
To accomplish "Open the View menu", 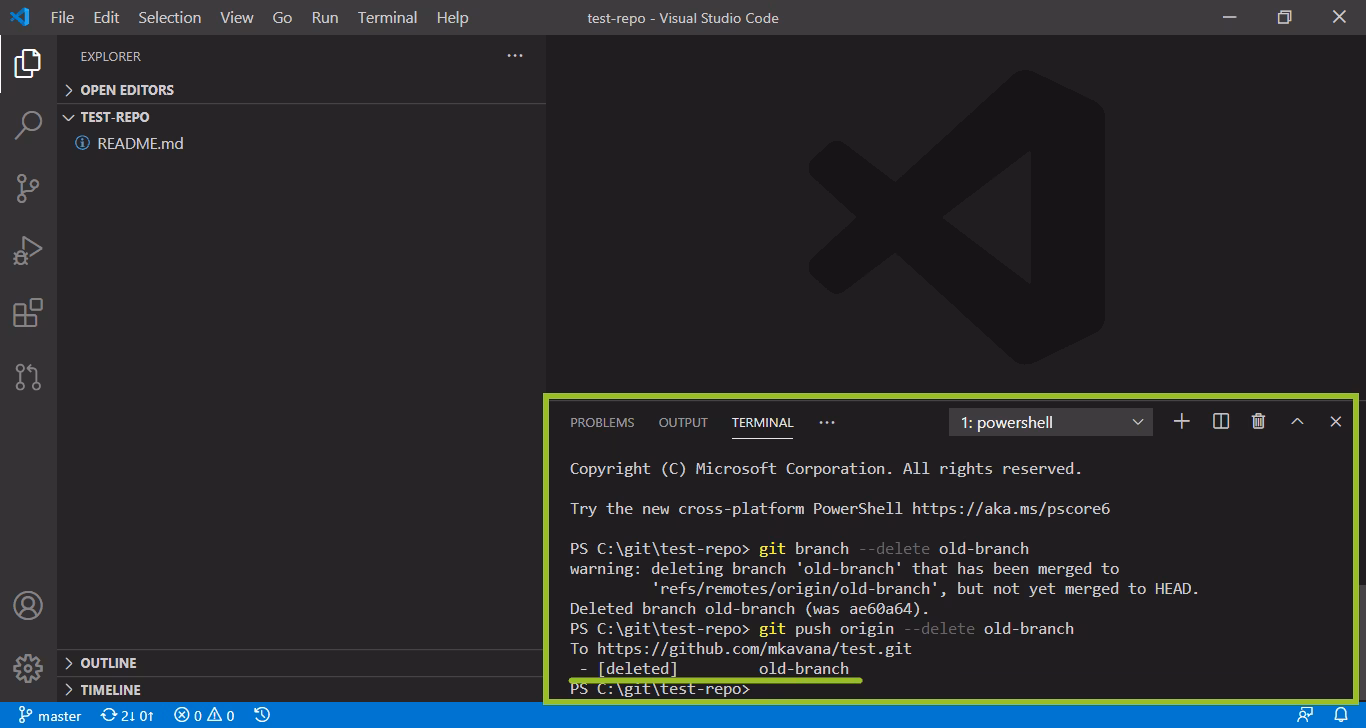I will (237, 18).
